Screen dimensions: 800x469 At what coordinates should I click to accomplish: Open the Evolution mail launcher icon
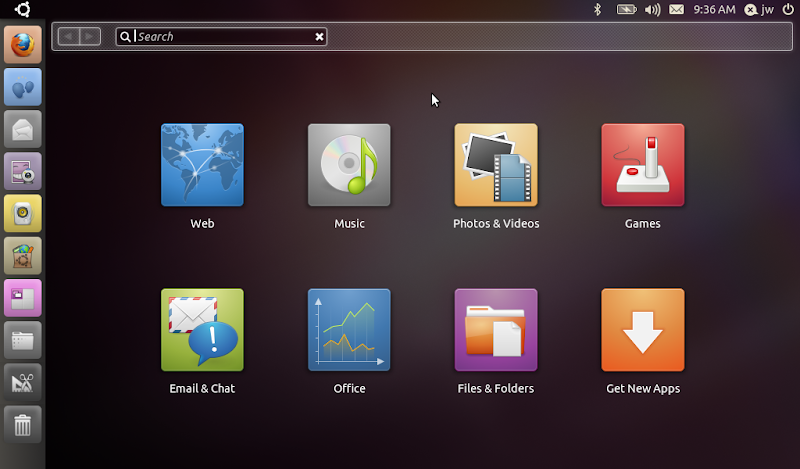pyautogui.click(x=23, y=130)
